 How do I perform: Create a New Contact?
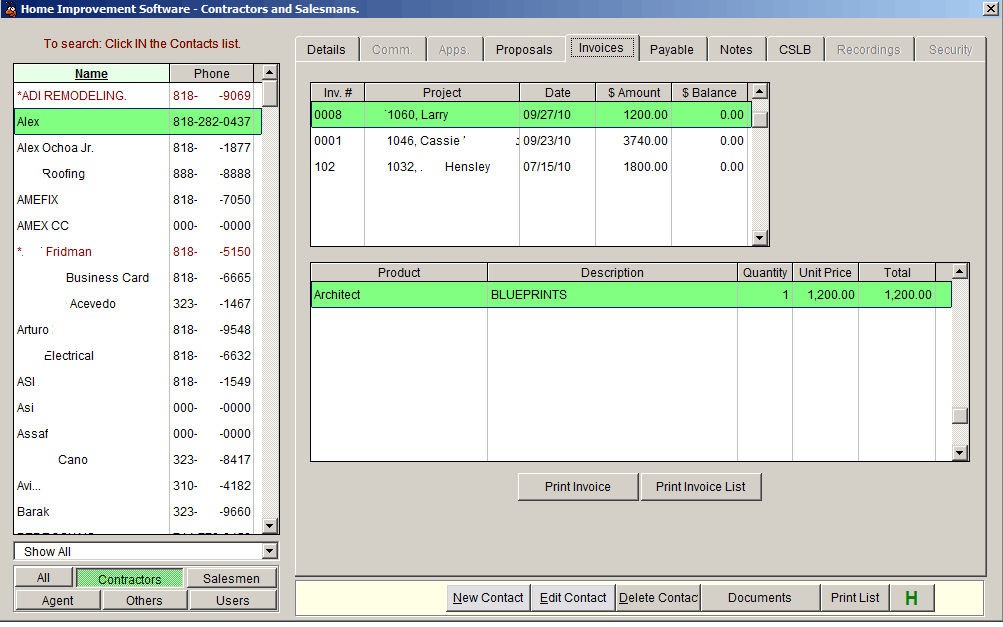(x=488, y=598)
